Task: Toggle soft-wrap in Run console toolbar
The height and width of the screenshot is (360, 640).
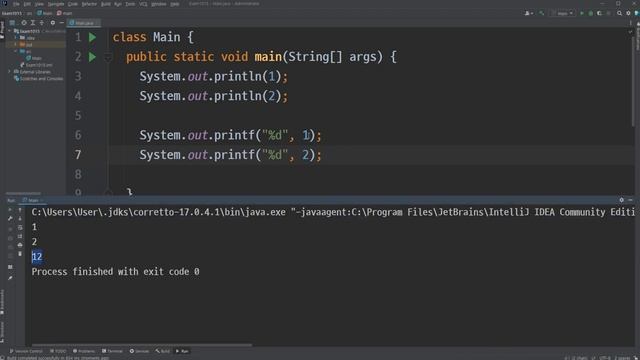Action: (20, 227)
